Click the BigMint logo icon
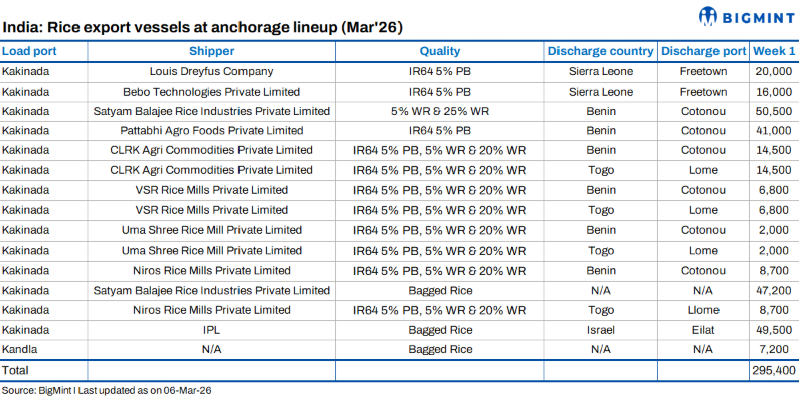Image resolution: width=808 pixels, height=401 pixels. click(710, 16)
